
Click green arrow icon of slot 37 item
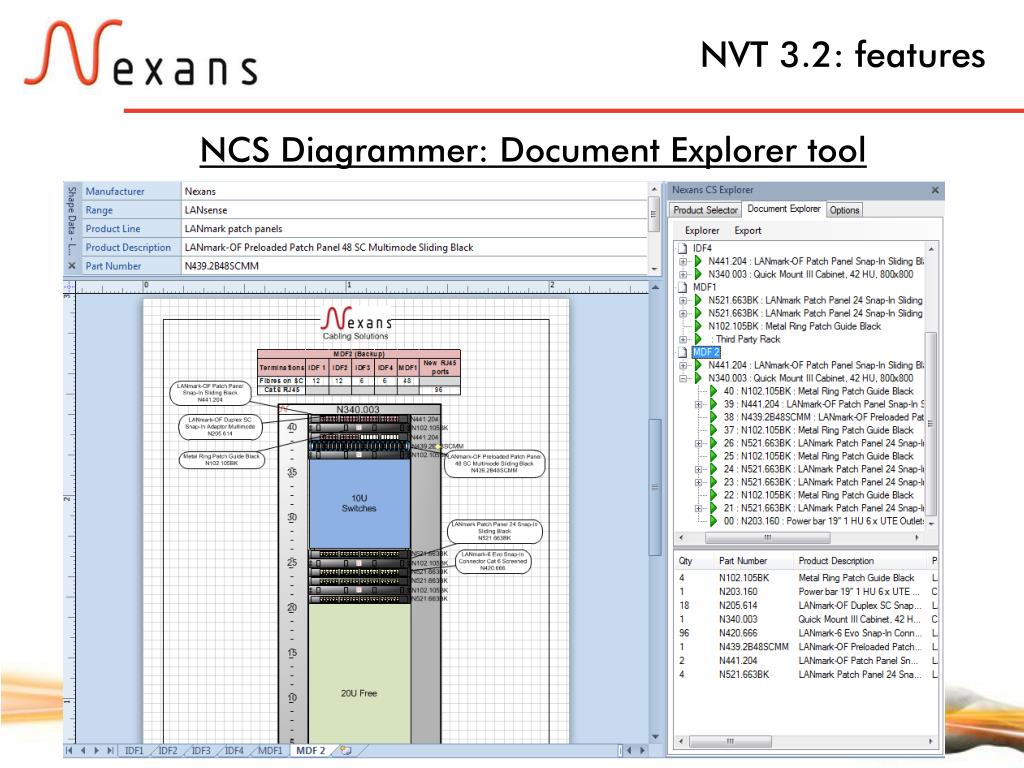click(x=714, y=430)
